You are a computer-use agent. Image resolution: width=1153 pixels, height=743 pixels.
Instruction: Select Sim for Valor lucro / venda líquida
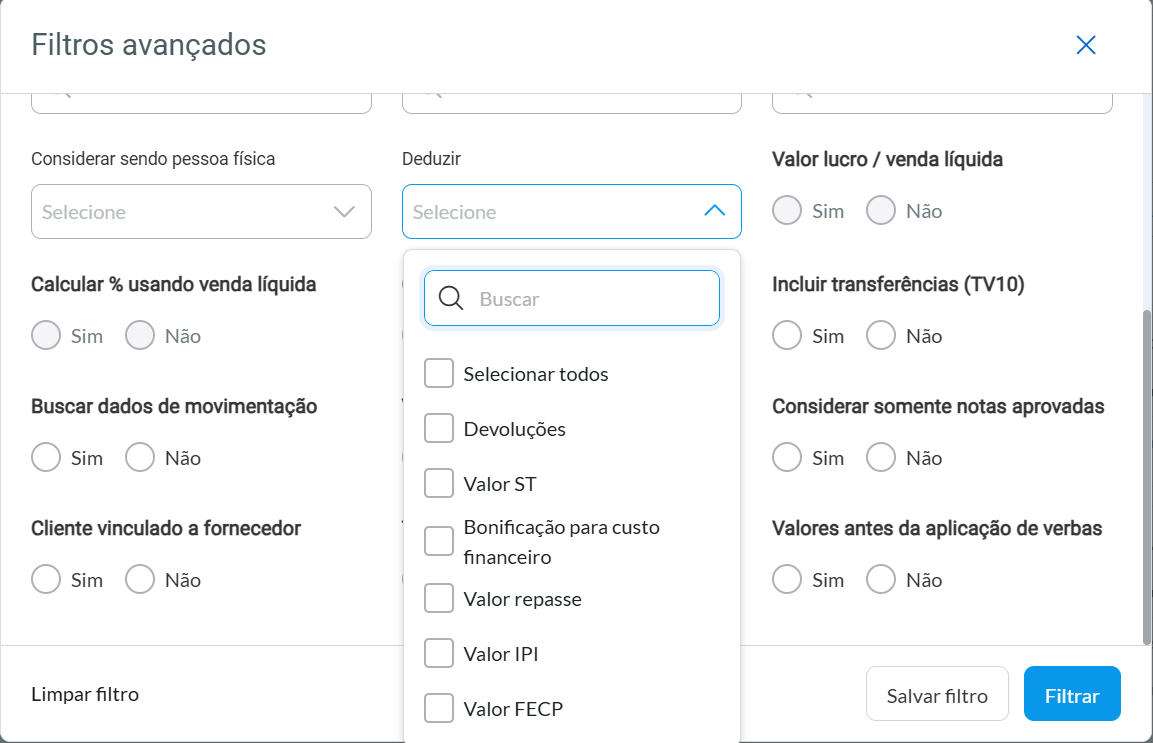786,210
